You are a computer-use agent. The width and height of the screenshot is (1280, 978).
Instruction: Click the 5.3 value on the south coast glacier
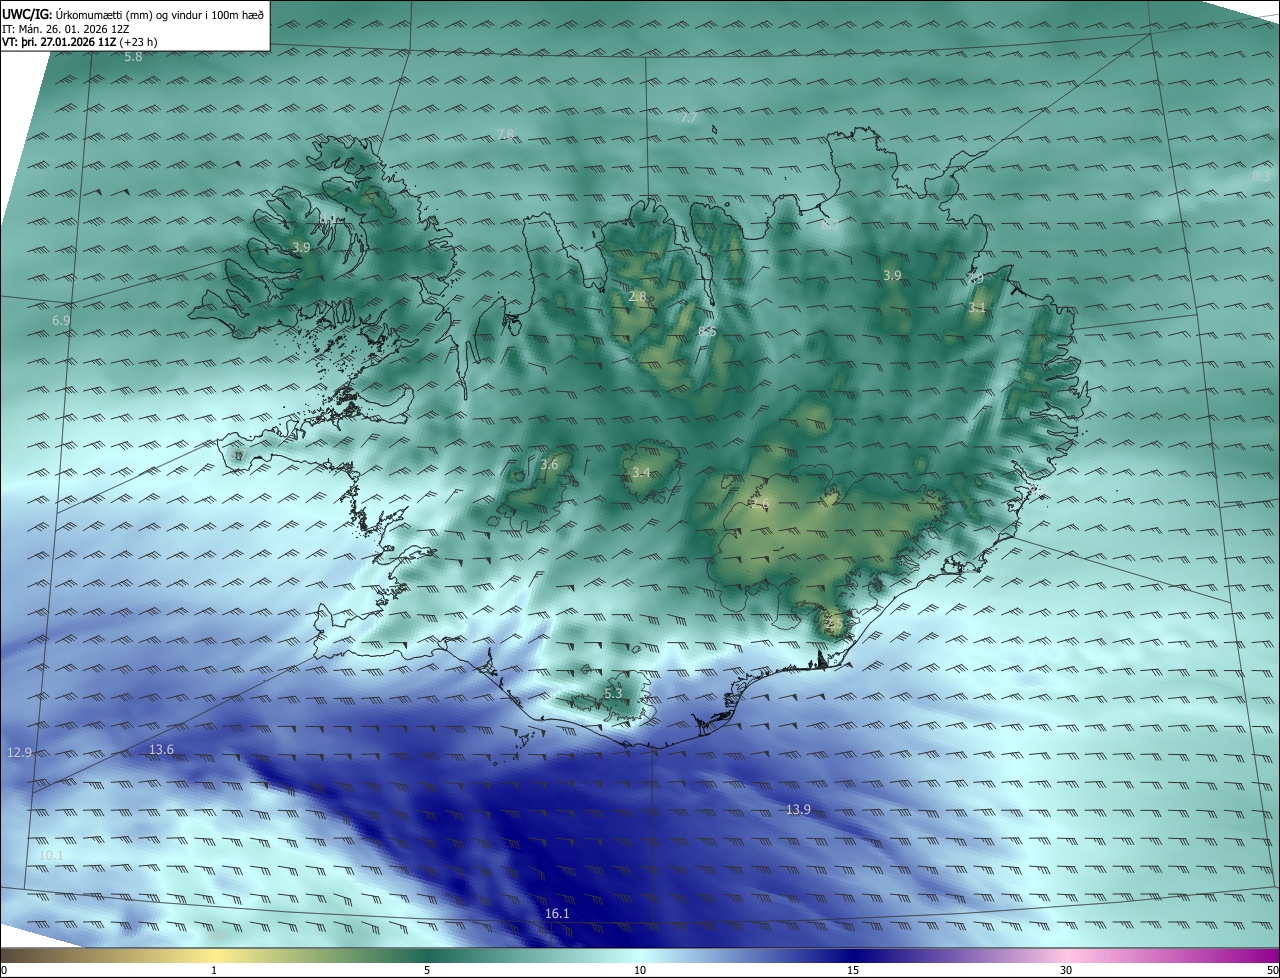[x=613, y=693]
